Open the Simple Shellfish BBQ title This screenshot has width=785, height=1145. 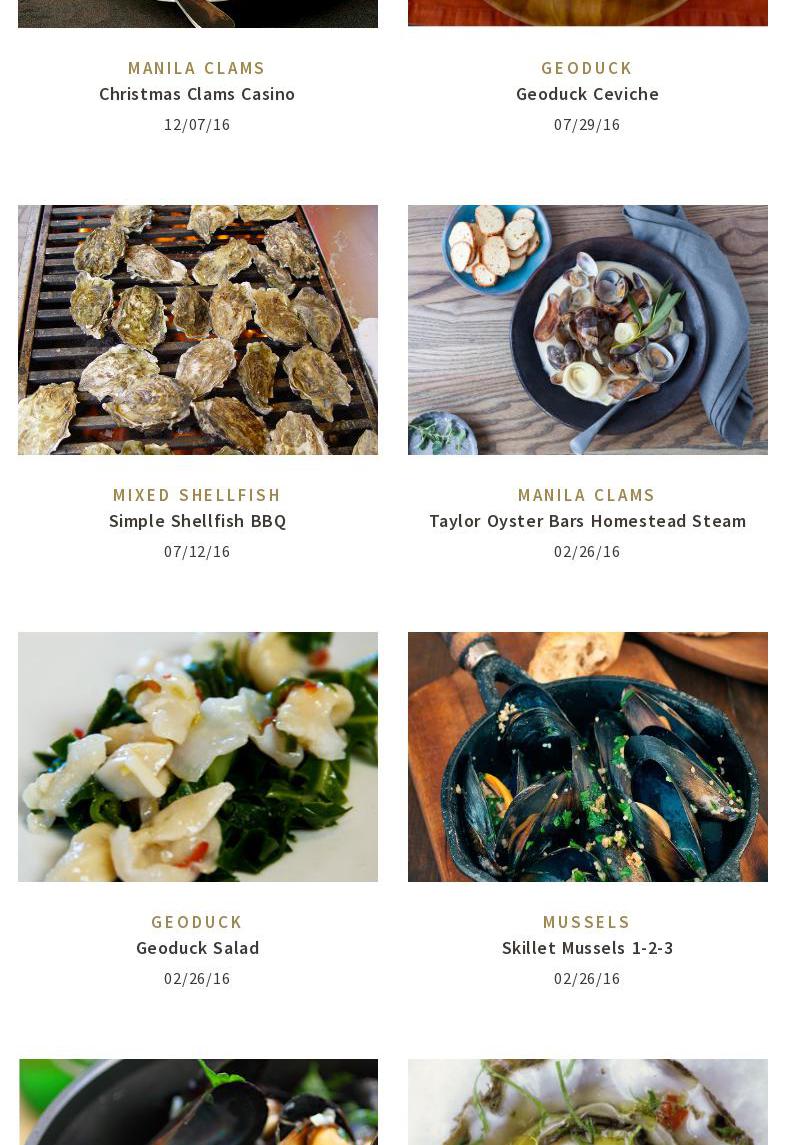tap(197, 521)
